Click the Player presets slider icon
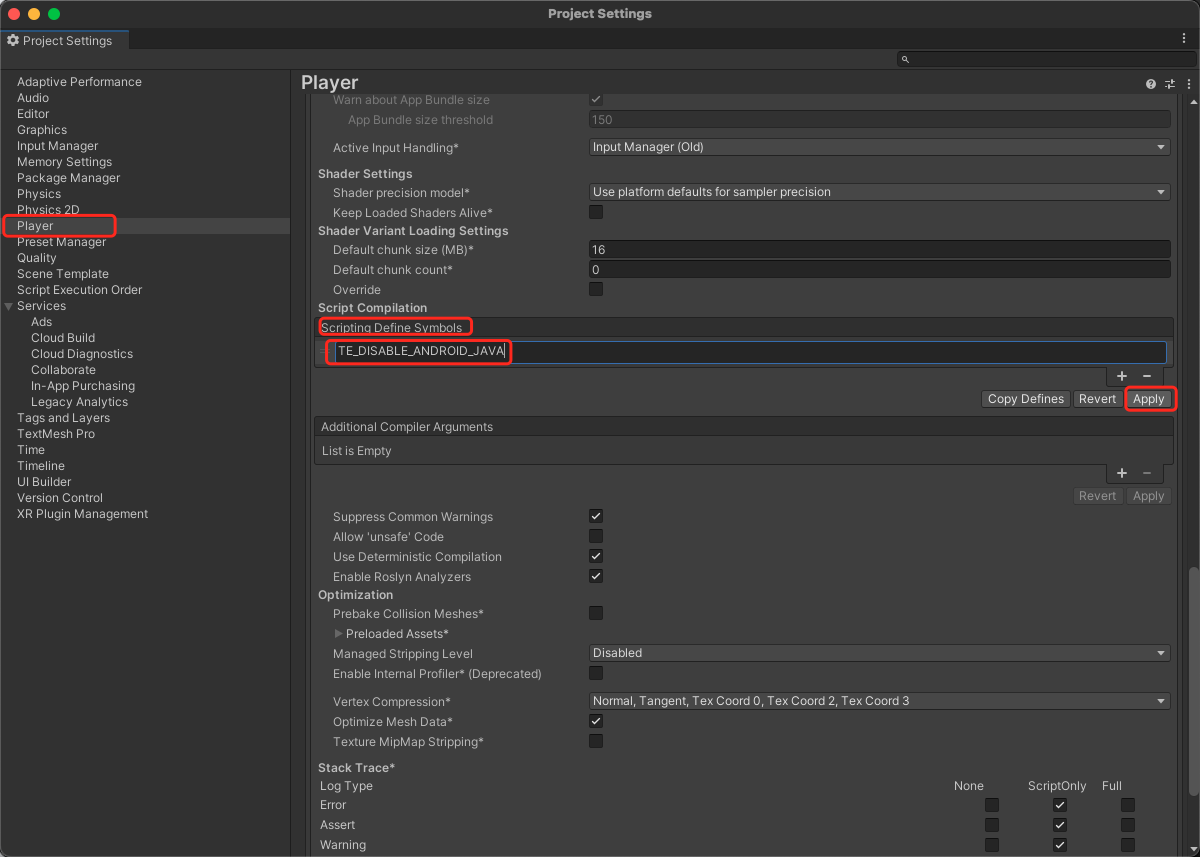1200x857 pixels. (1167, 84)
